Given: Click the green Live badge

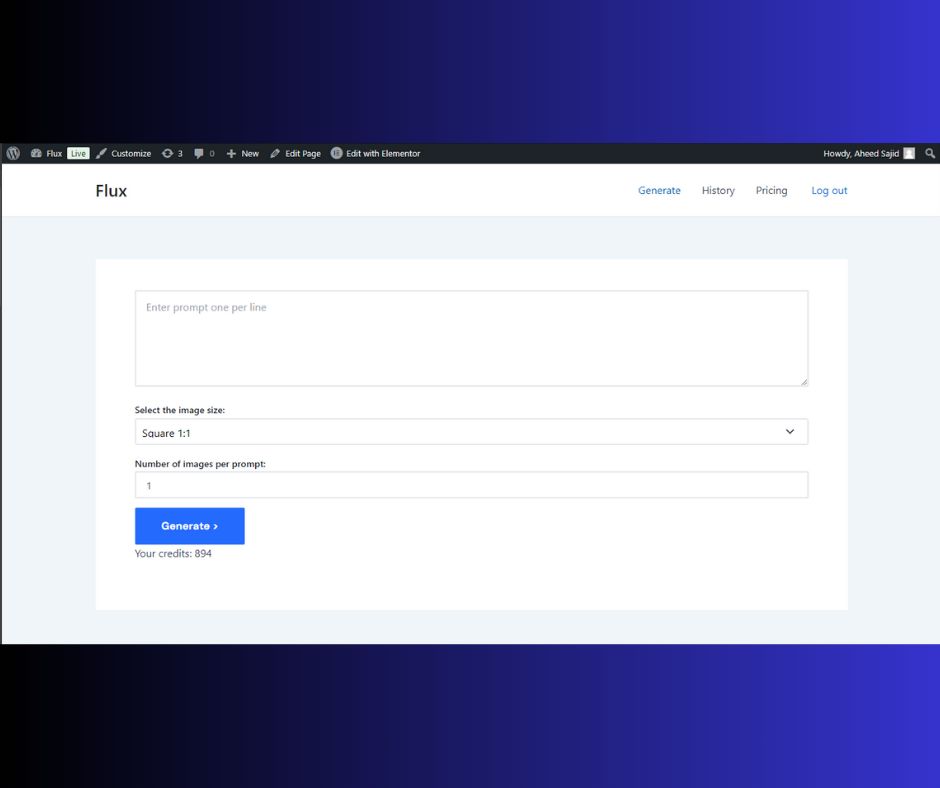Looking at the screenshot, I should pos(78,154).
